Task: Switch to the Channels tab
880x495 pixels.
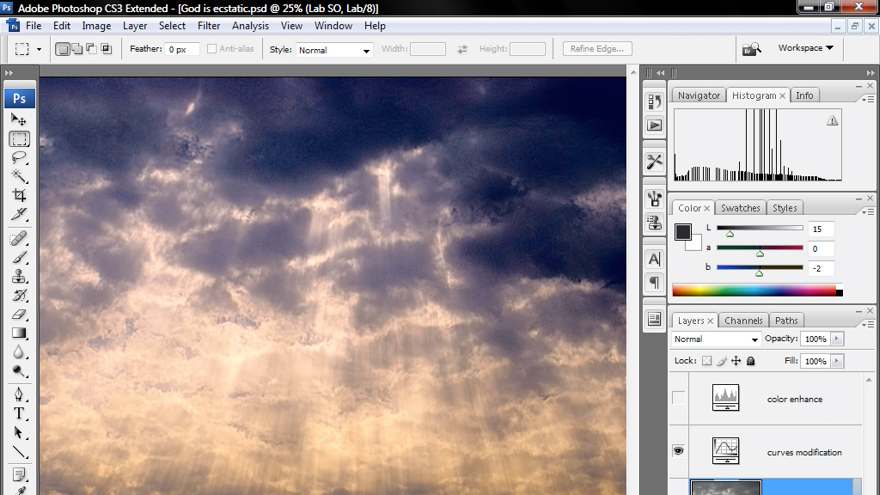Action: (x=743, y=320)
